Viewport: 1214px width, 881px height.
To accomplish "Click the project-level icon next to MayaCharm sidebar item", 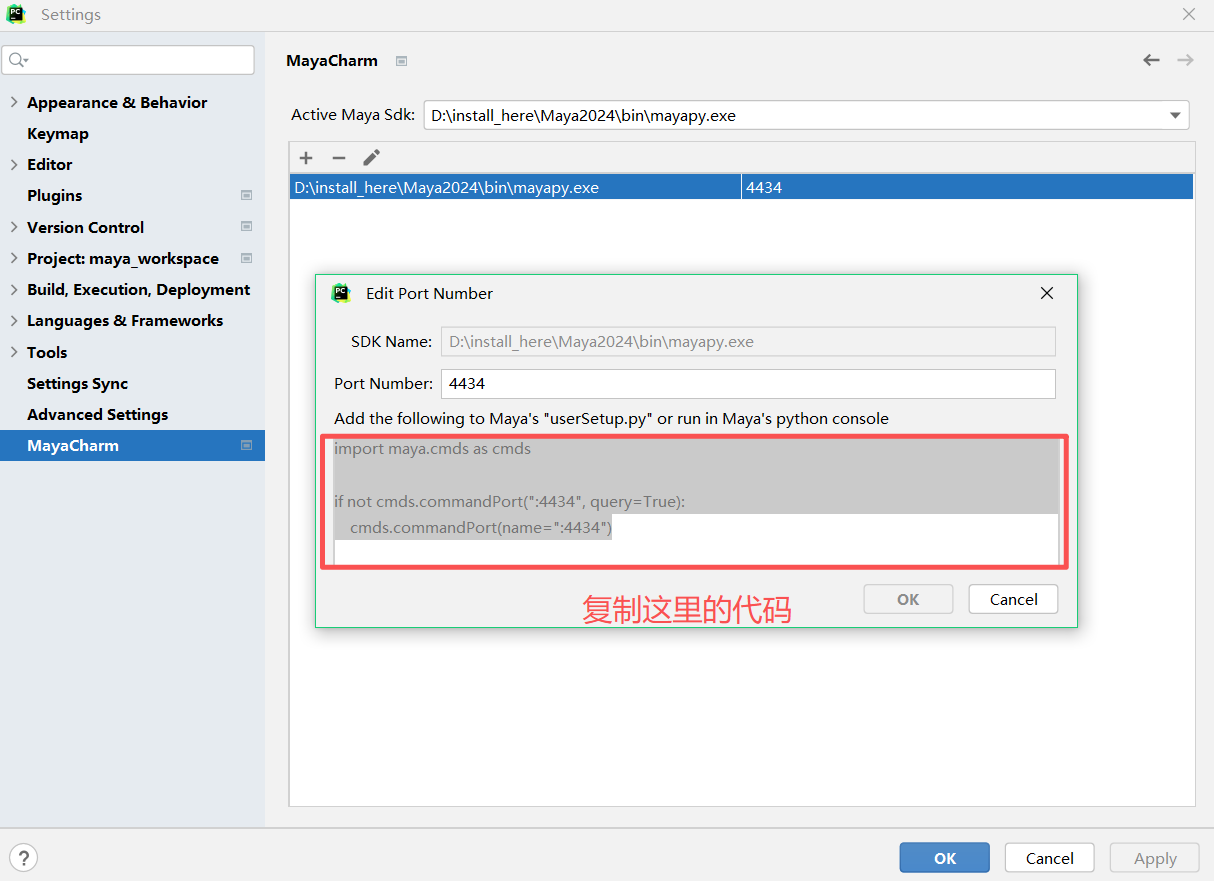I will (246, 445).
